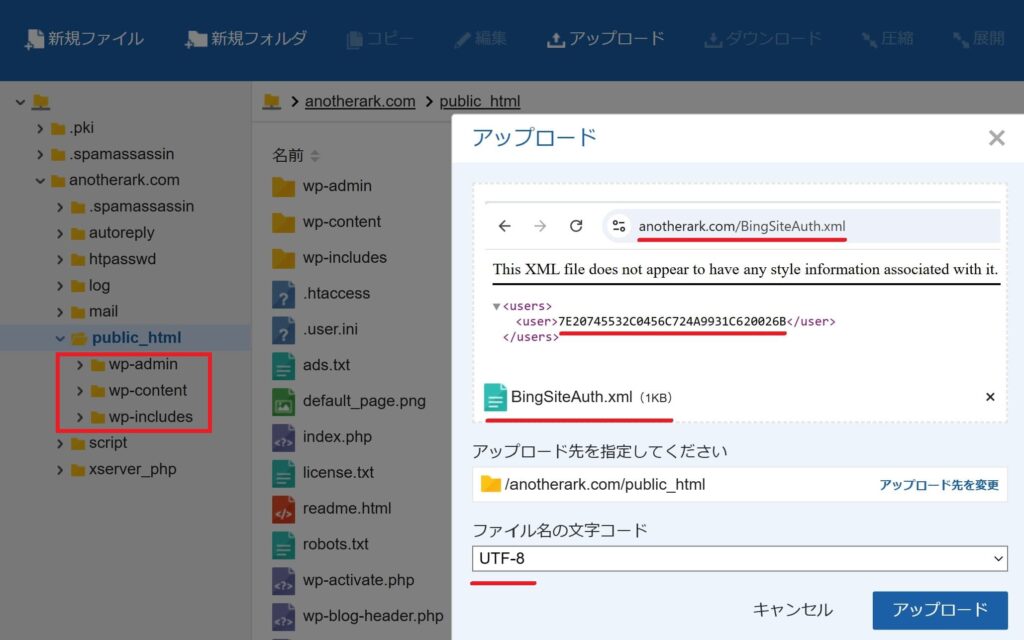This screenshot has height=640, width=1024.
Task: Click the robots.txt file icon
Action: click(x=283, y=545)
